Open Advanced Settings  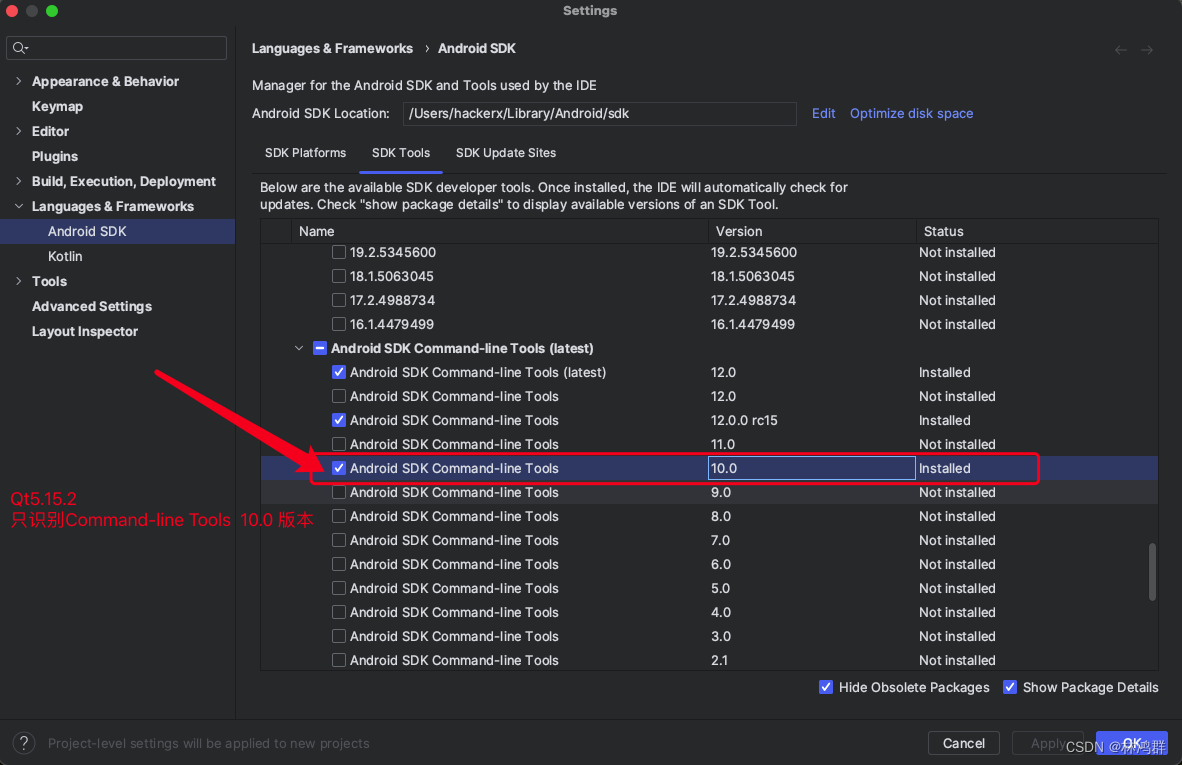point(91,306)
